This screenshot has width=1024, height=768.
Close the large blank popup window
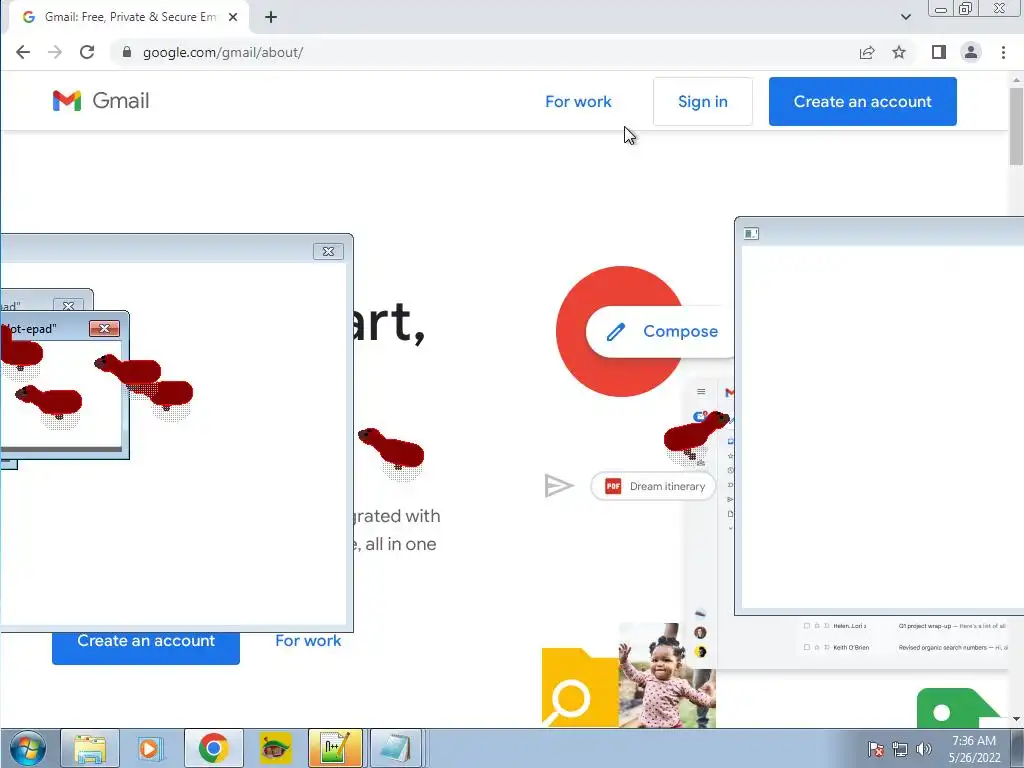coord(328,251)
